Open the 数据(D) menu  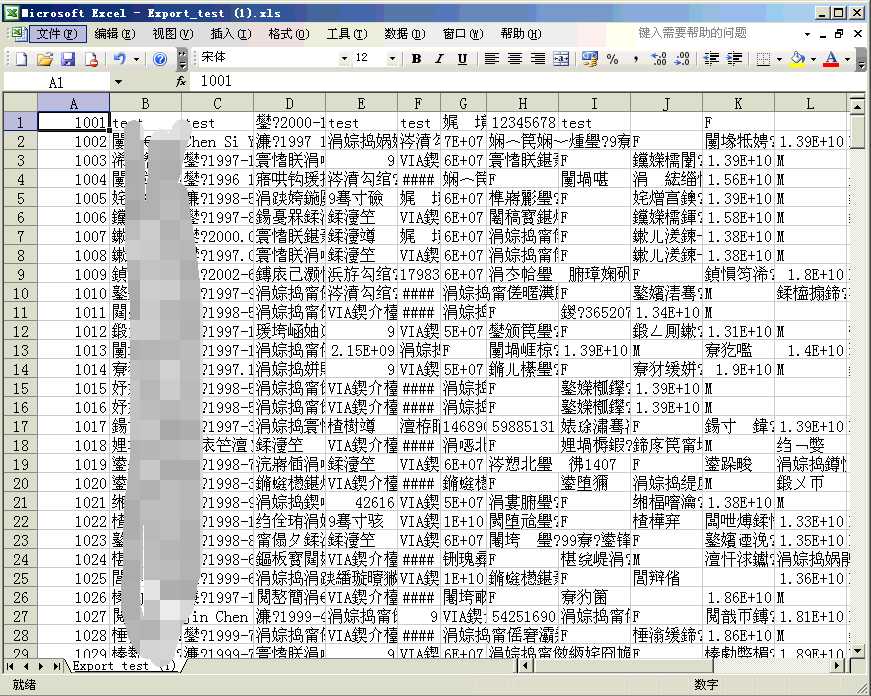(404, 34)
